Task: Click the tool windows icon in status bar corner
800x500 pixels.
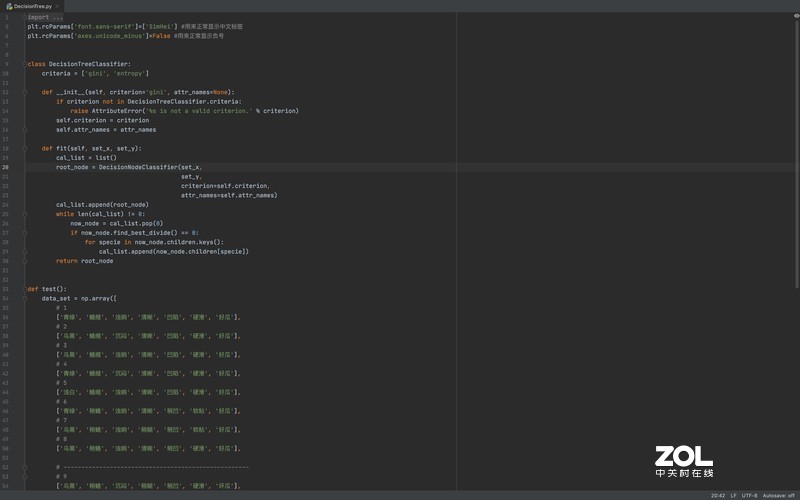Action: click(6, 495)
